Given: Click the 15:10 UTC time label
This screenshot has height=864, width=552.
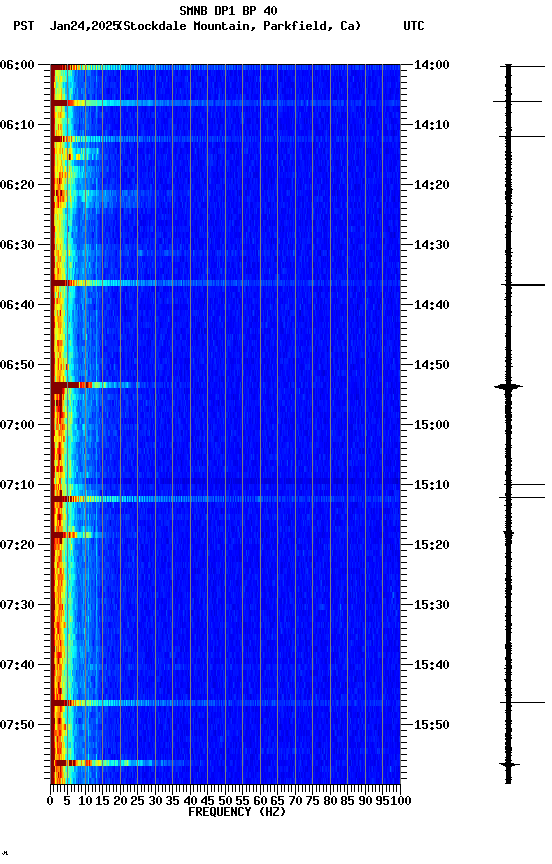Looking at the screenshot, I should 432,485.
